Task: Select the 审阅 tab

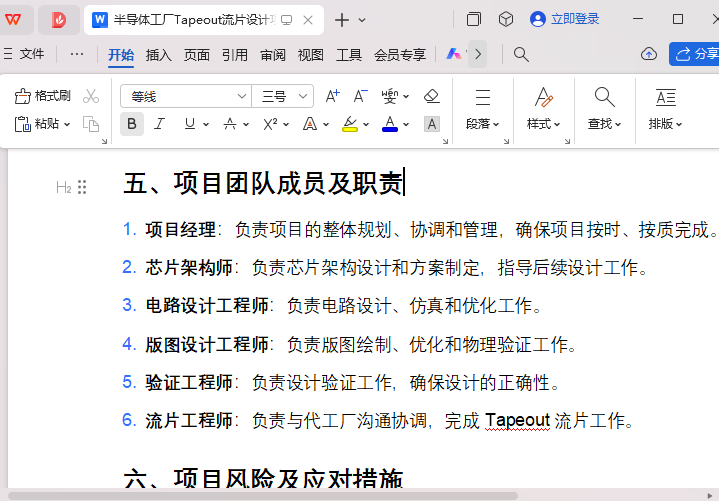Action: coord(273,55)
